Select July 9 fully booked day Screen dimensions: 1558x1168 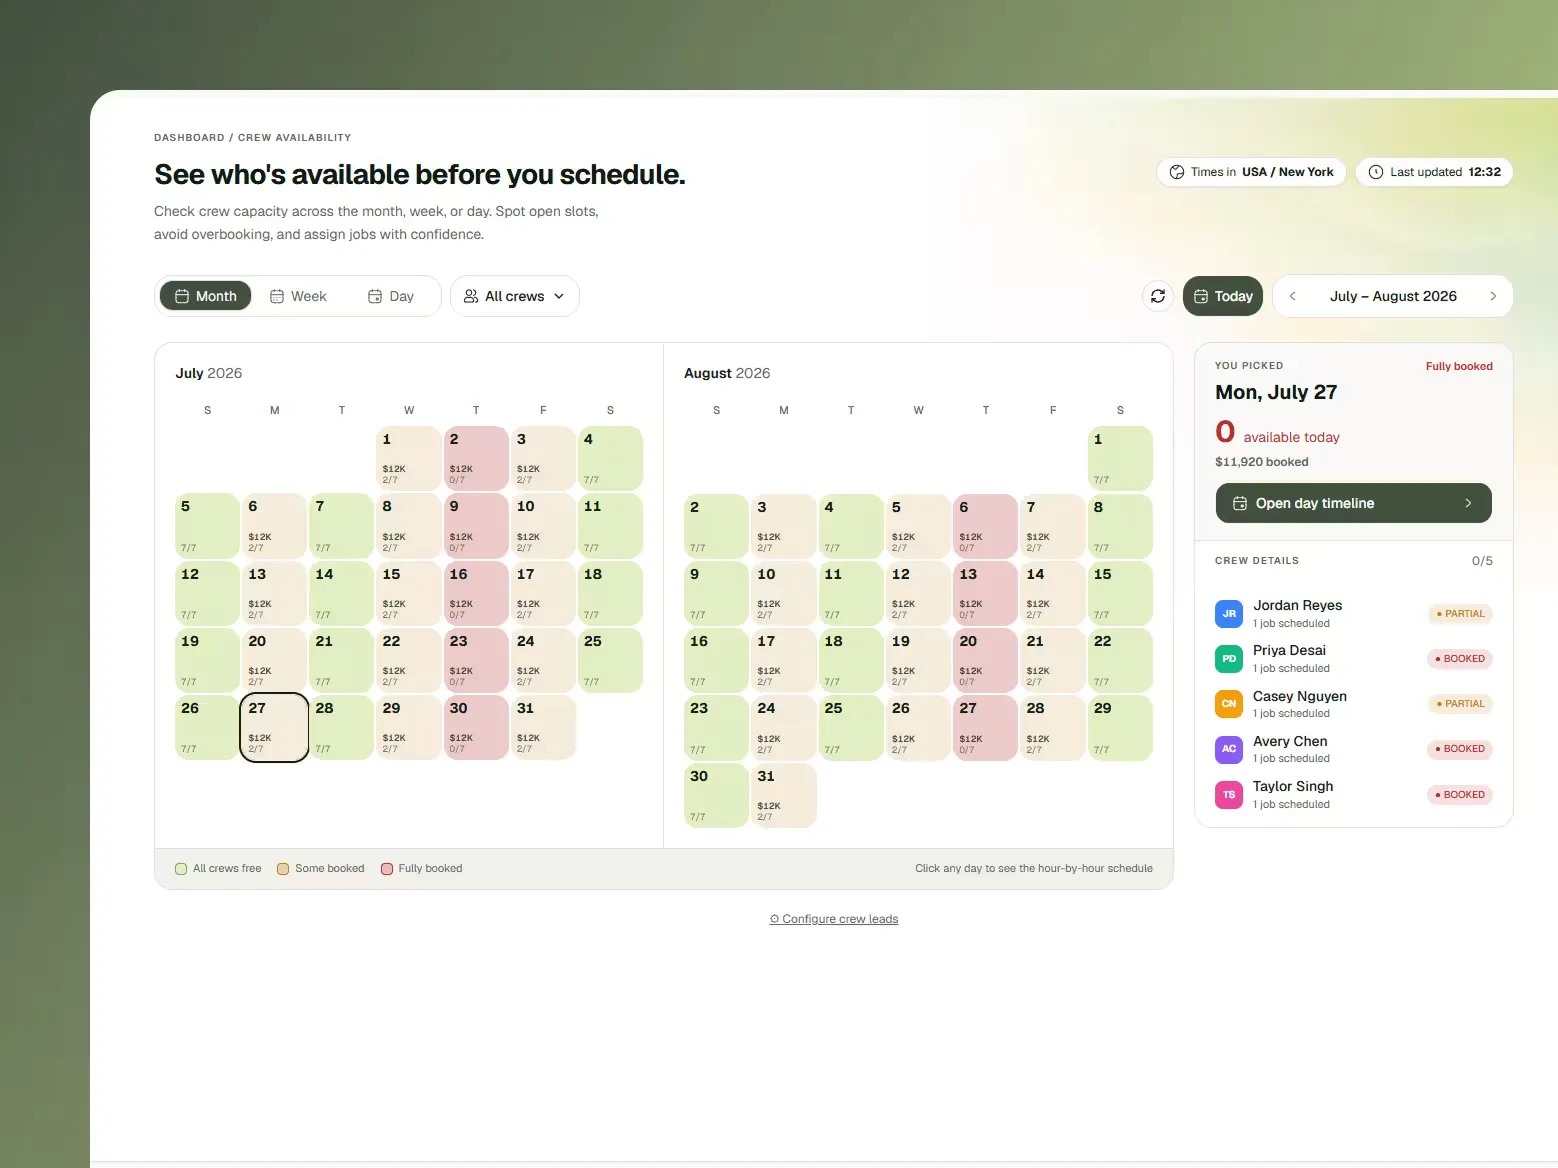pyautogui.click(x=476, y=527)
